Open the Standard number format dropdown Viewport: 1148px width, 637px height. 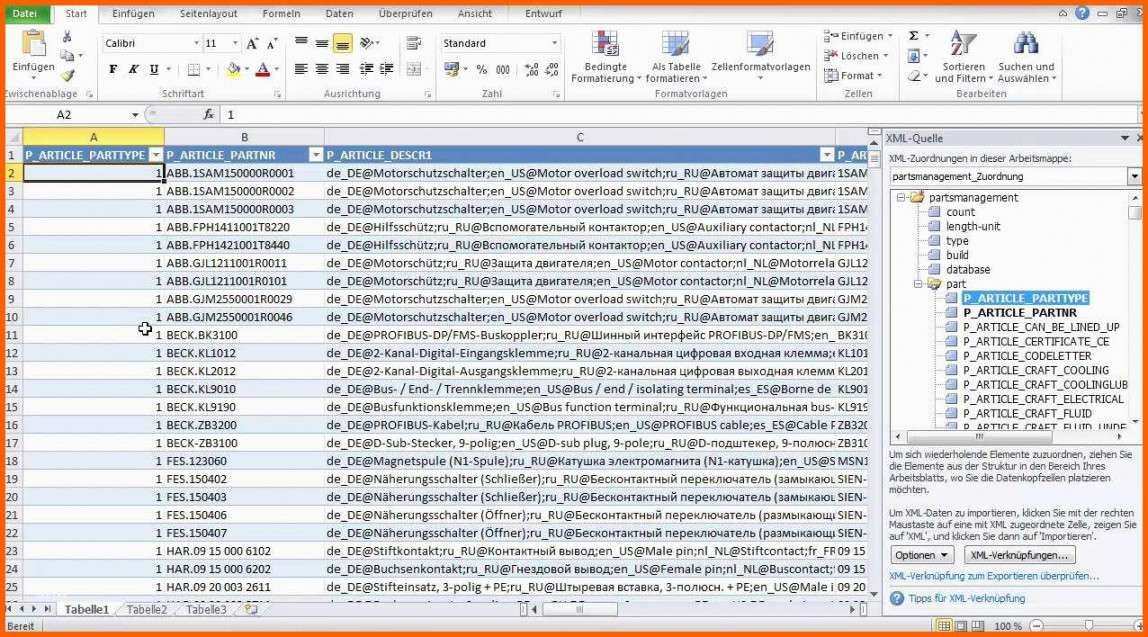[x=554, y=43]
